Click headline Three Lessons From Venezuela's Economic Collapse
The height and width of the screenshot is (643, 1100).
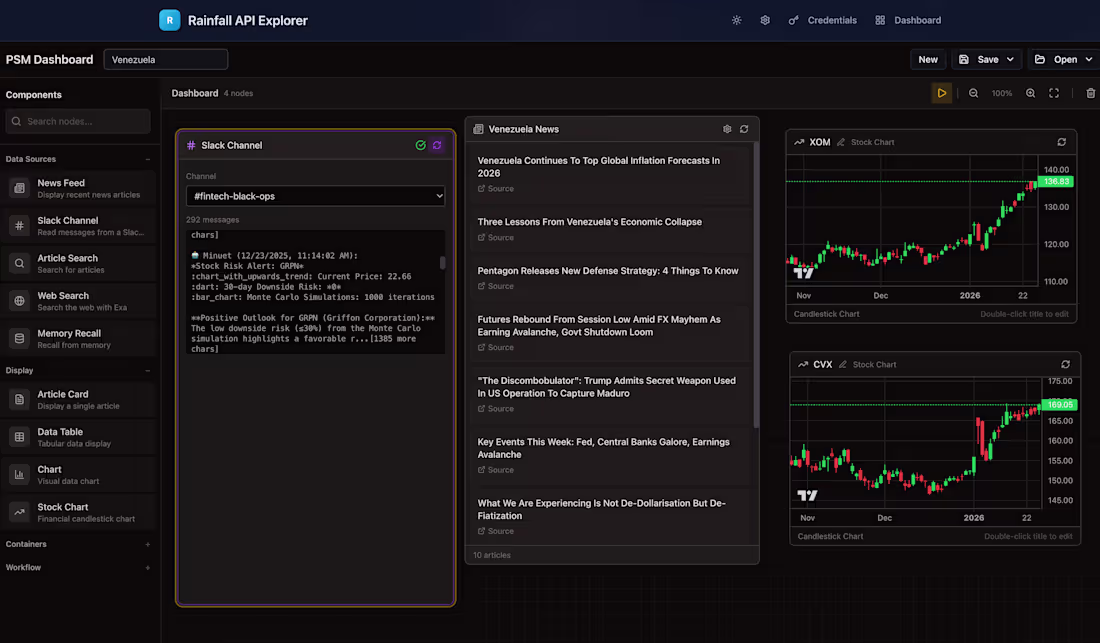pos(589,222)
